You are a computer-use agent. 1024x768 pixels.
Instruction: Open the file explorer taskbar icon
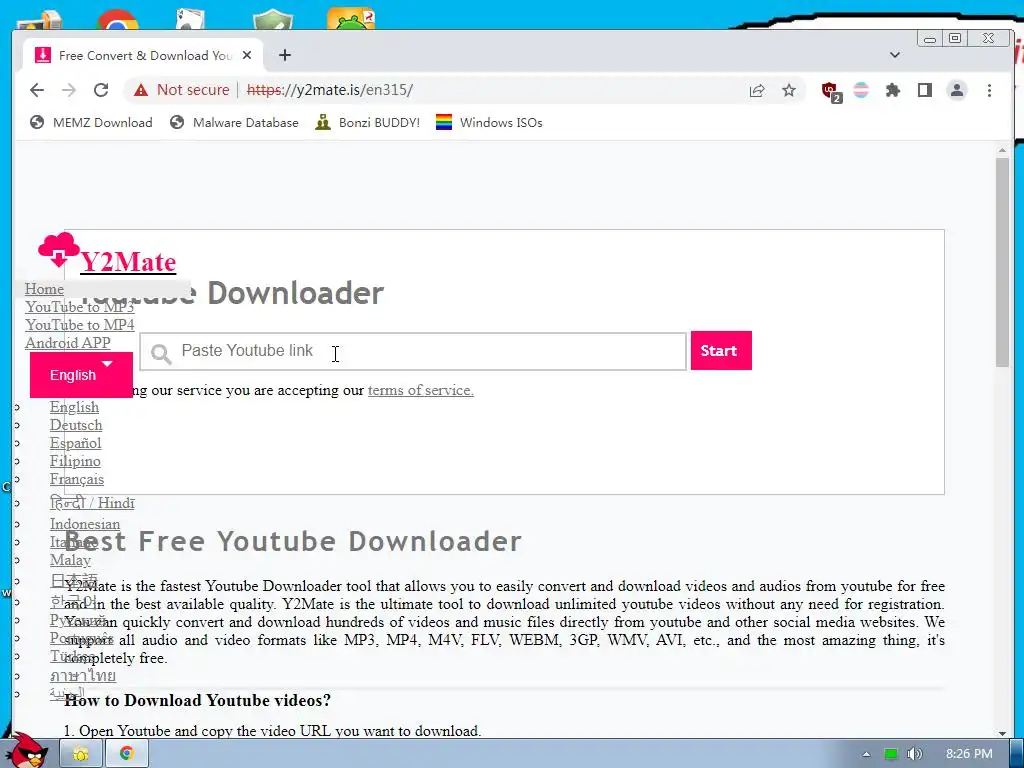coord(80,754)
